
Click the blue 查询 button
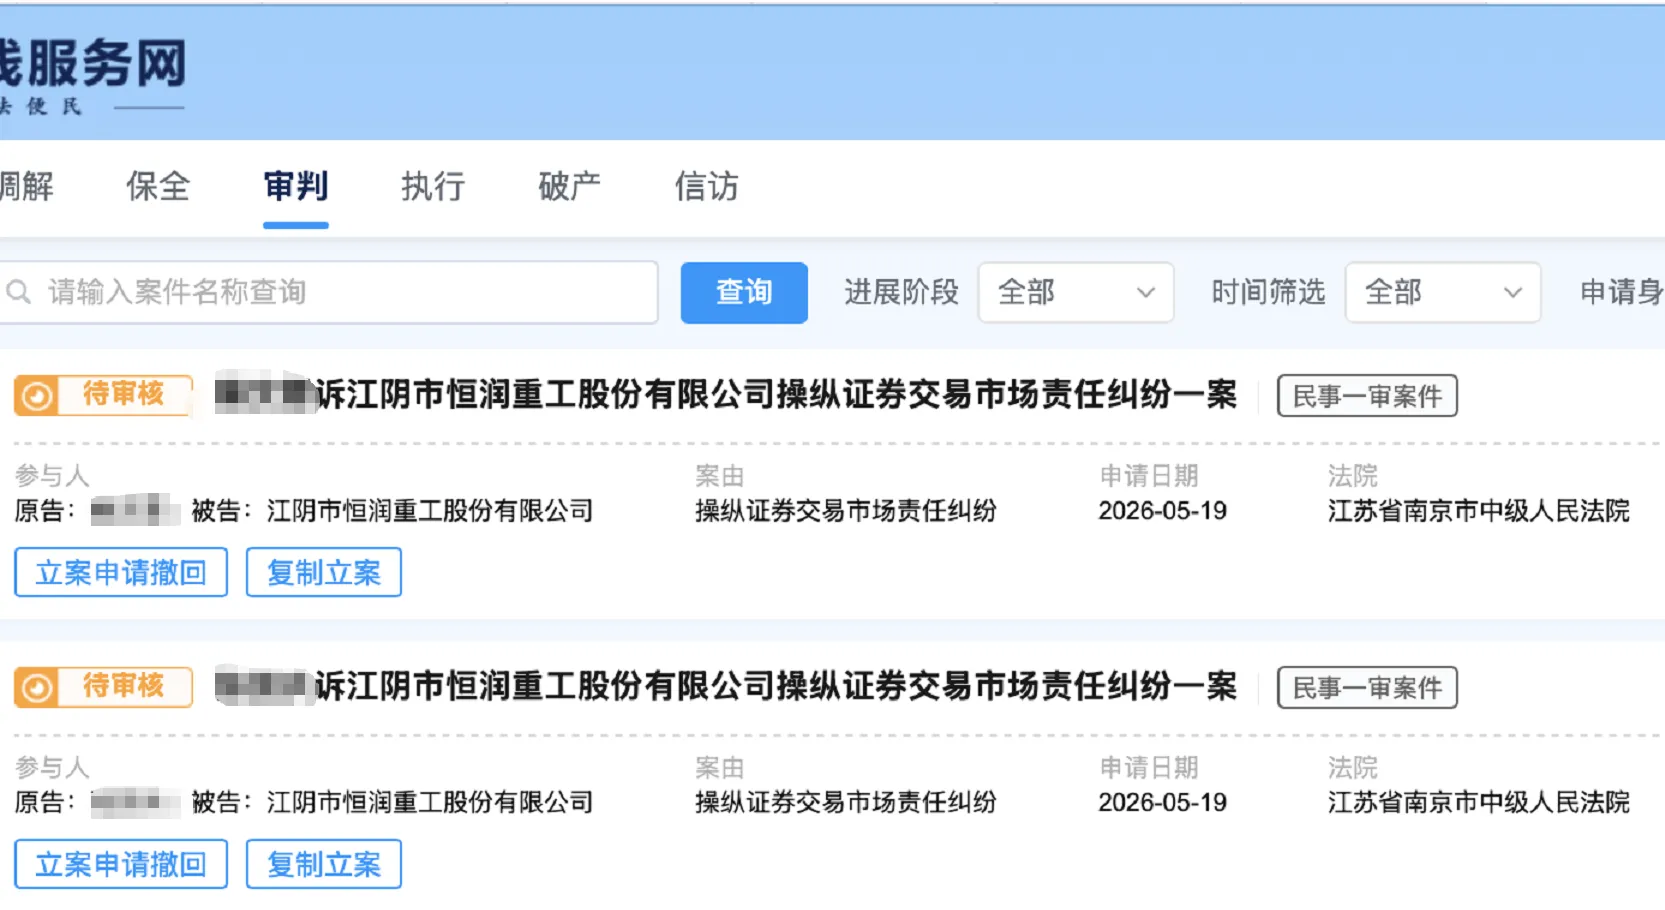click(744, 292)
